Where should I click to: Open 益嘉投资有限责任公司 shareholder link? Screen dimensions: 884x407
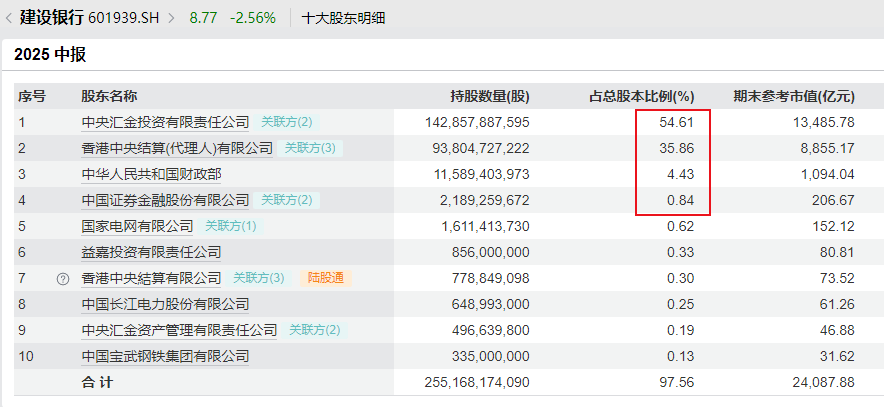[x=151, y=253]
